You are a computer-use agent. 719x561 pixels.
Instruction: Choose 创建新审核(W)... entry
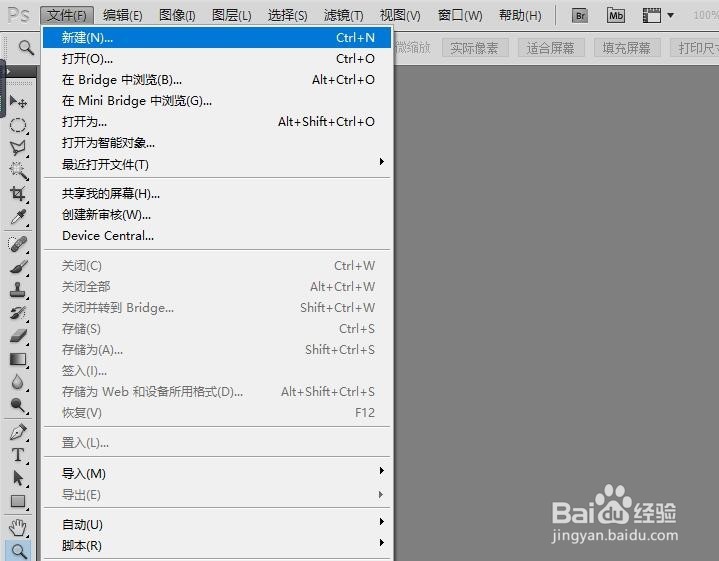point(217,215)
